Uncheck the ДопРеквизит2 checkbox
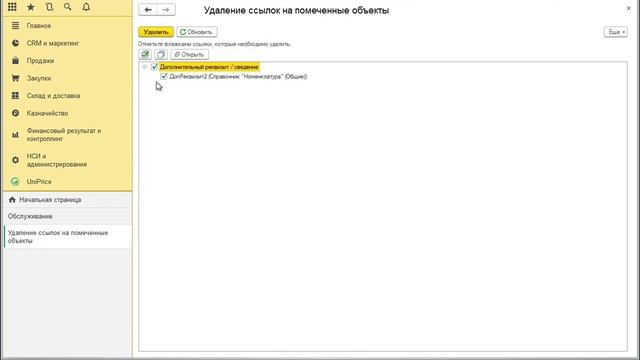640x360 pixels. click(x=164, y=76)
